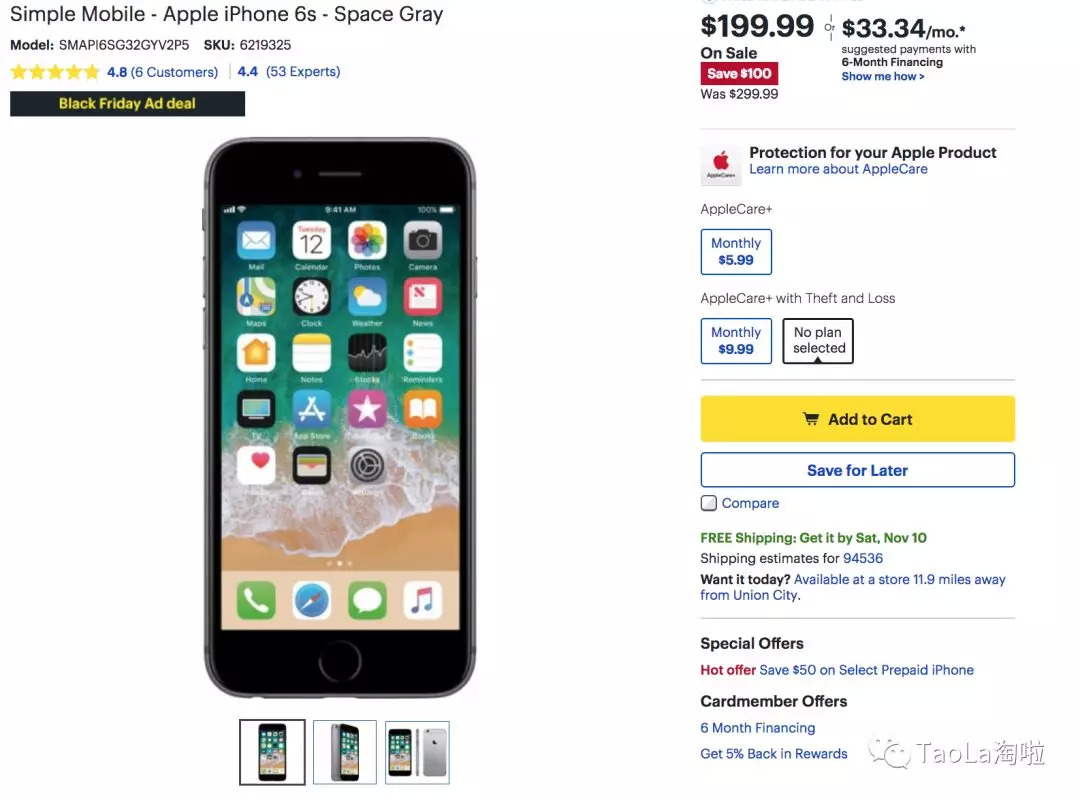Image resolution: width=1080 pixels, height=800 pixels.
Task: Click the Safari icon in phone dock
Action: [x=311, y=600]
